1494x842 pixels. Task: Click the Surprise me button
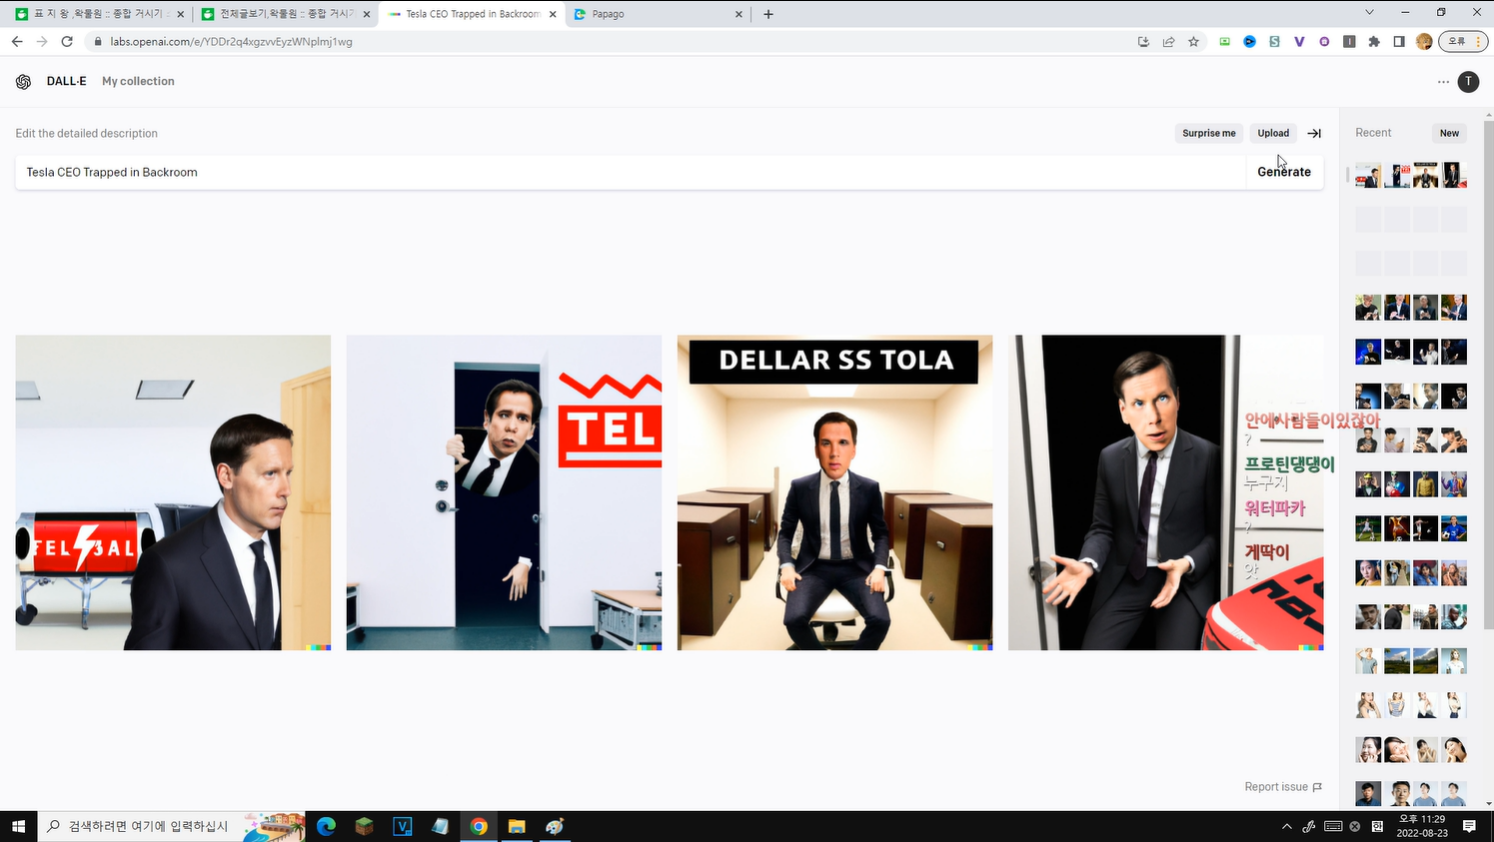coord(1209,133)
